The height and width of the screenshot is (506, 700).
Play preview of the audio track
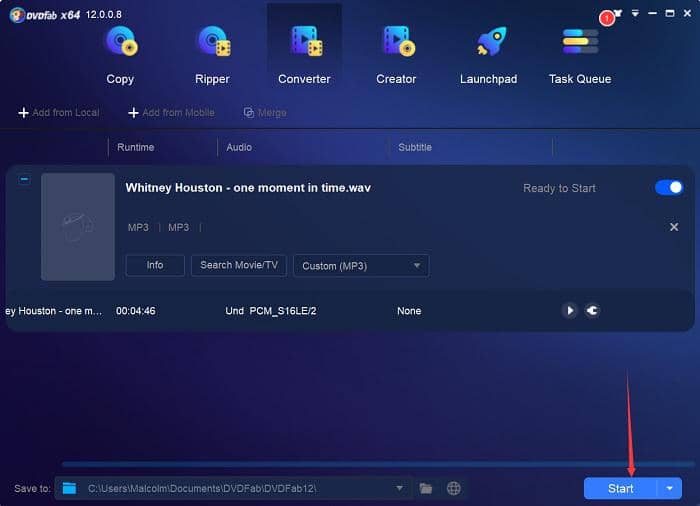[x=570, y=310]
